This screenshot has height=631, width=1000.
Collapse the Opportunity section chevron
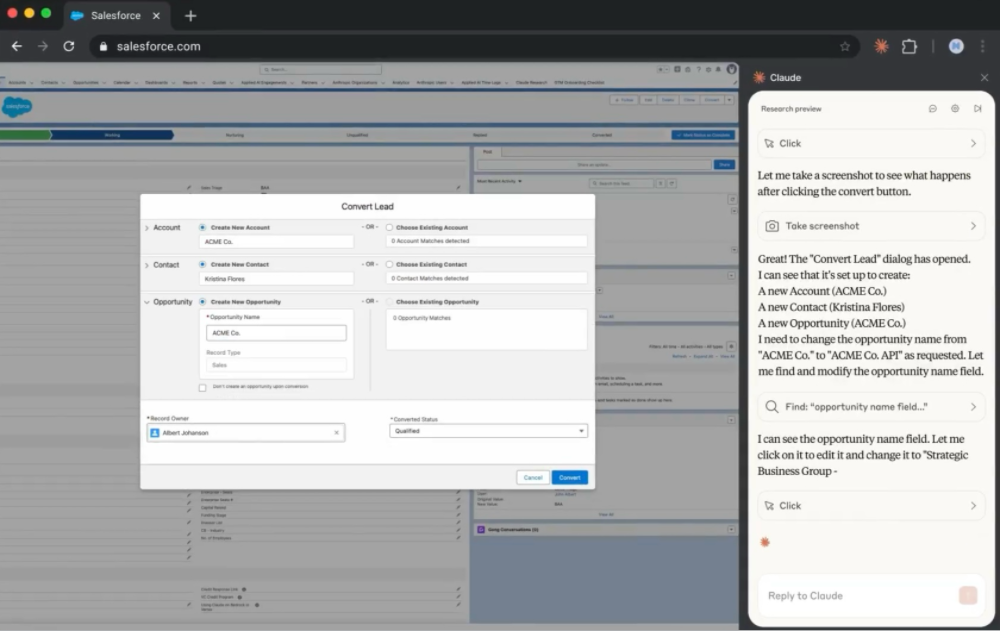coord(146,302)
